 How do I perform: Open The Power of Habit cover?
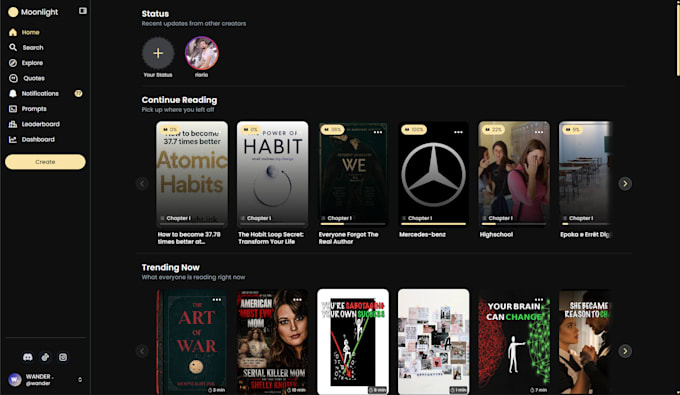click(272, 174)
